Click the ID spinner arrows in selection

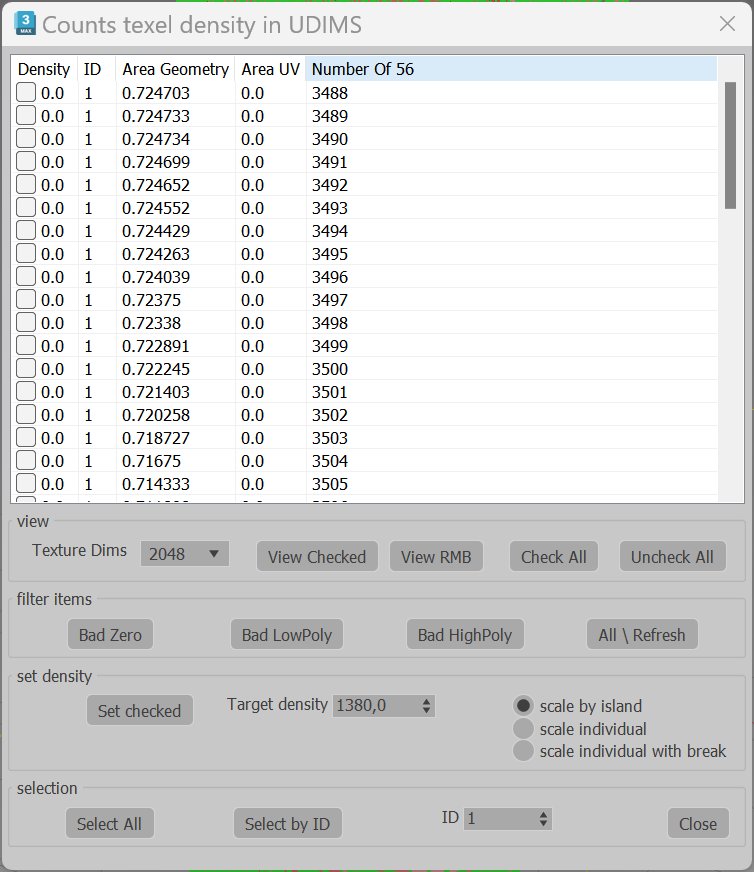tap(543, 819)
